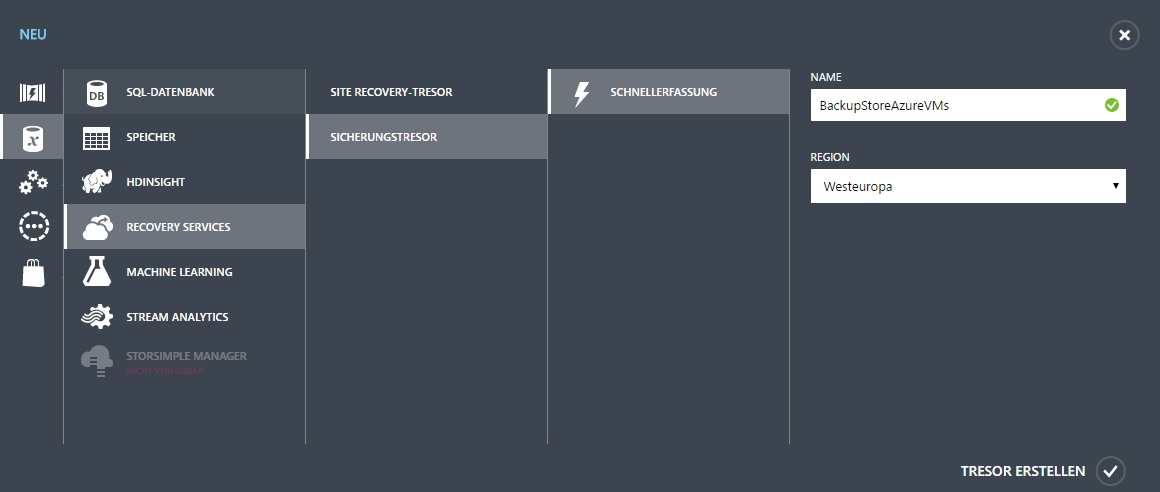Select Speicher menu entry
This screenshot has height=492, width=1160.
(184, 138)
